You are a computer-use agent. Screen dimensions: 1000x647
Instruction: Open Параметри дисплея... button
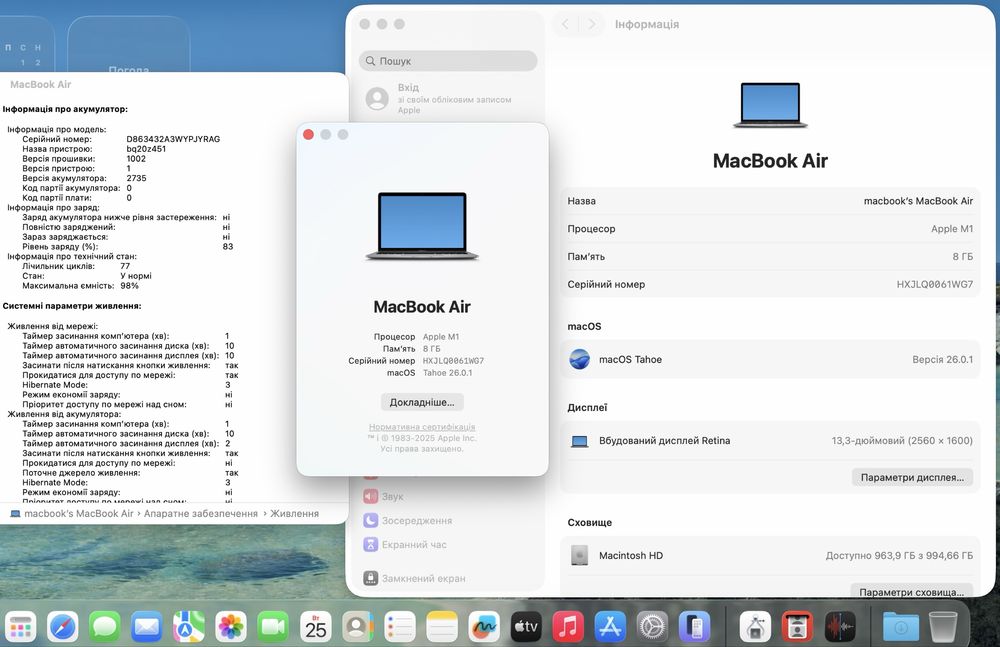(x=912, y=477)
